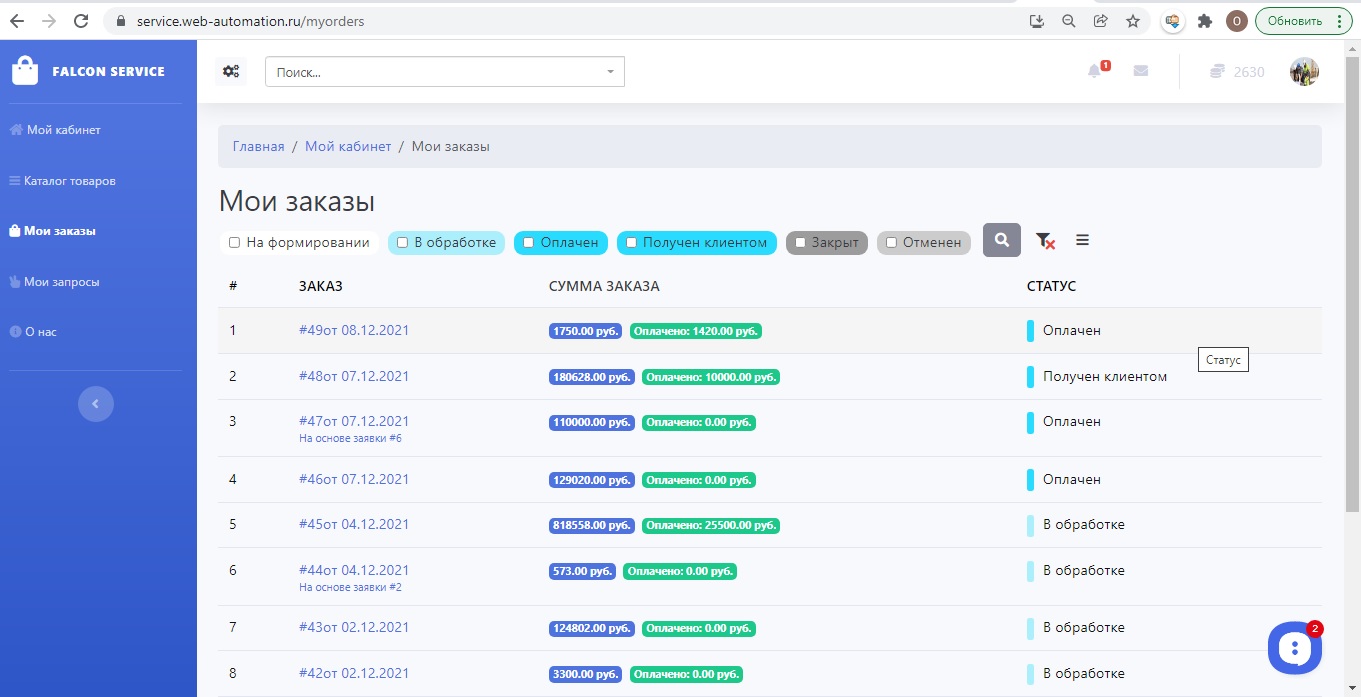
Task: Click the settings gears icon
Action: [x=231, y=71]
